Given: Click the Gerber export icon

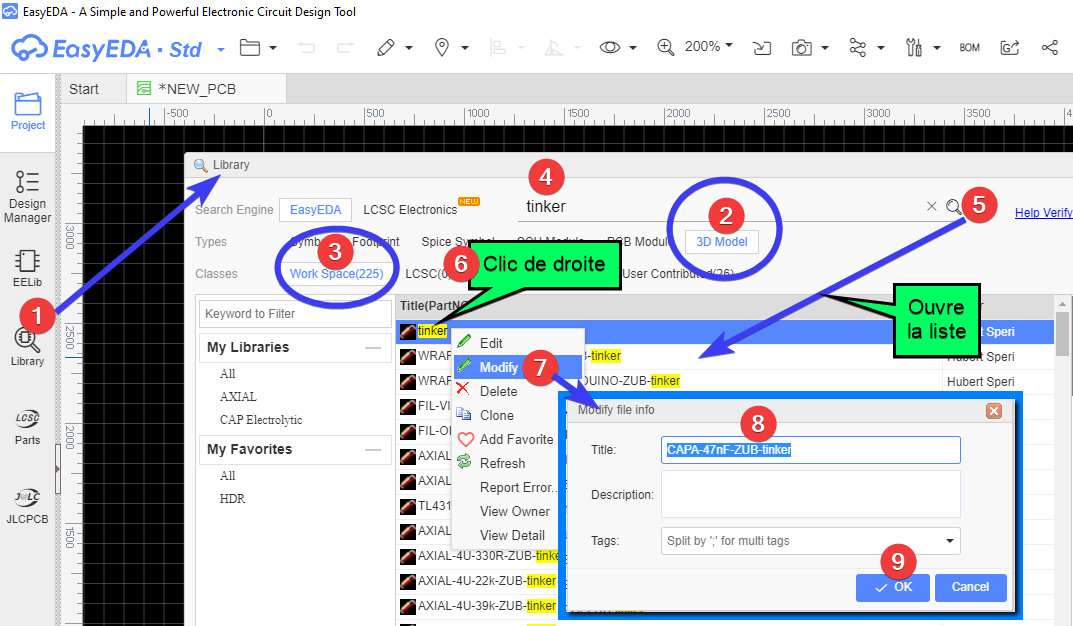Looking at the screenshot, I should pyautogui.click(x=1010, y=47).
